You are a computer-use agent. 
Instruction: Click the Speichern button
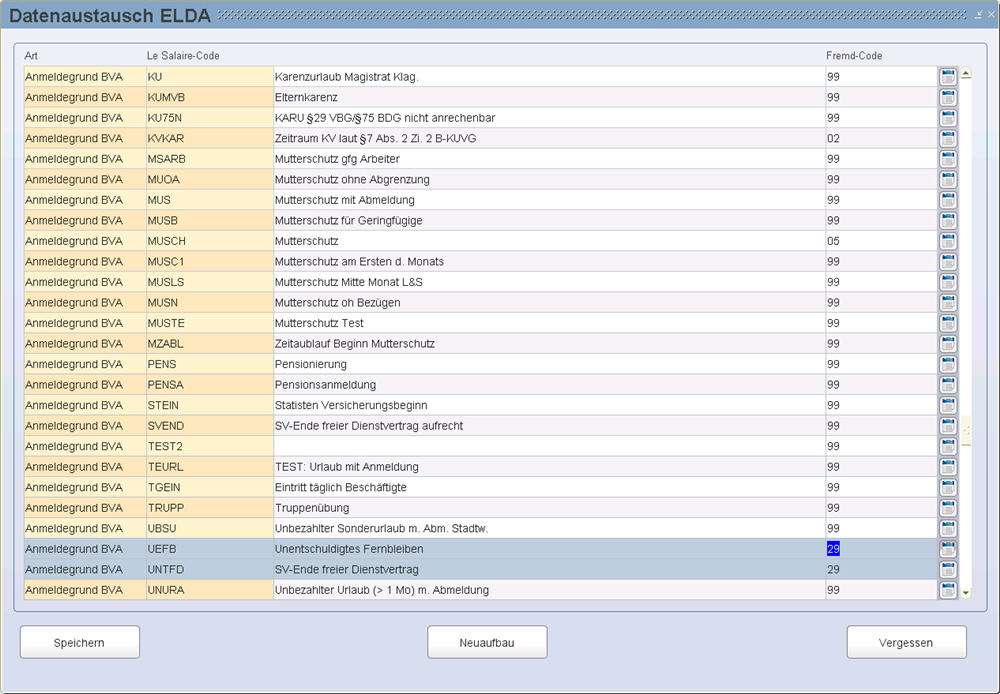point(80,642)
